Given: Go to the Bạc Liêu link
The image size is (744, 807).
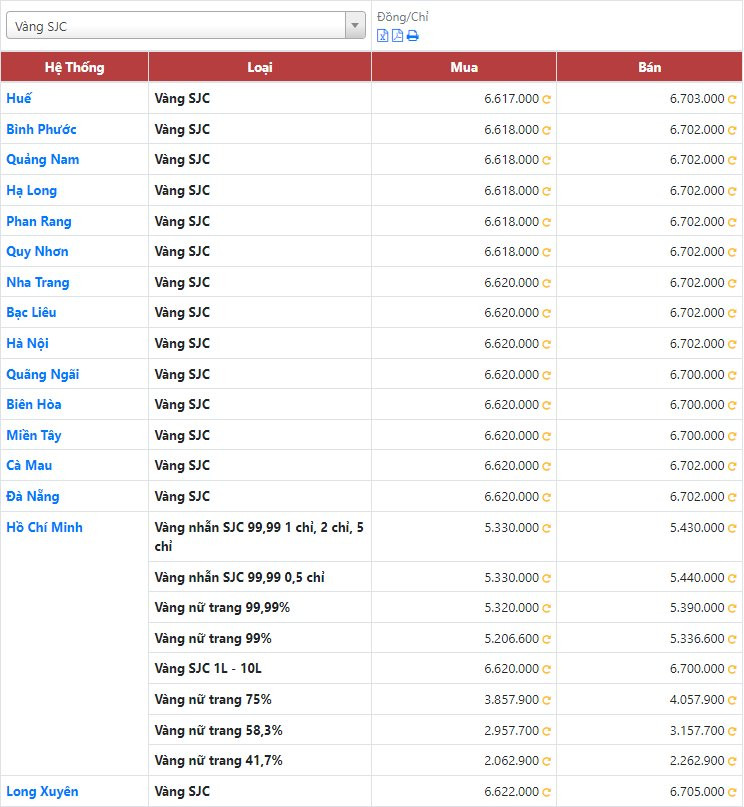Looking at the screenshot, I should click(31, 312).
